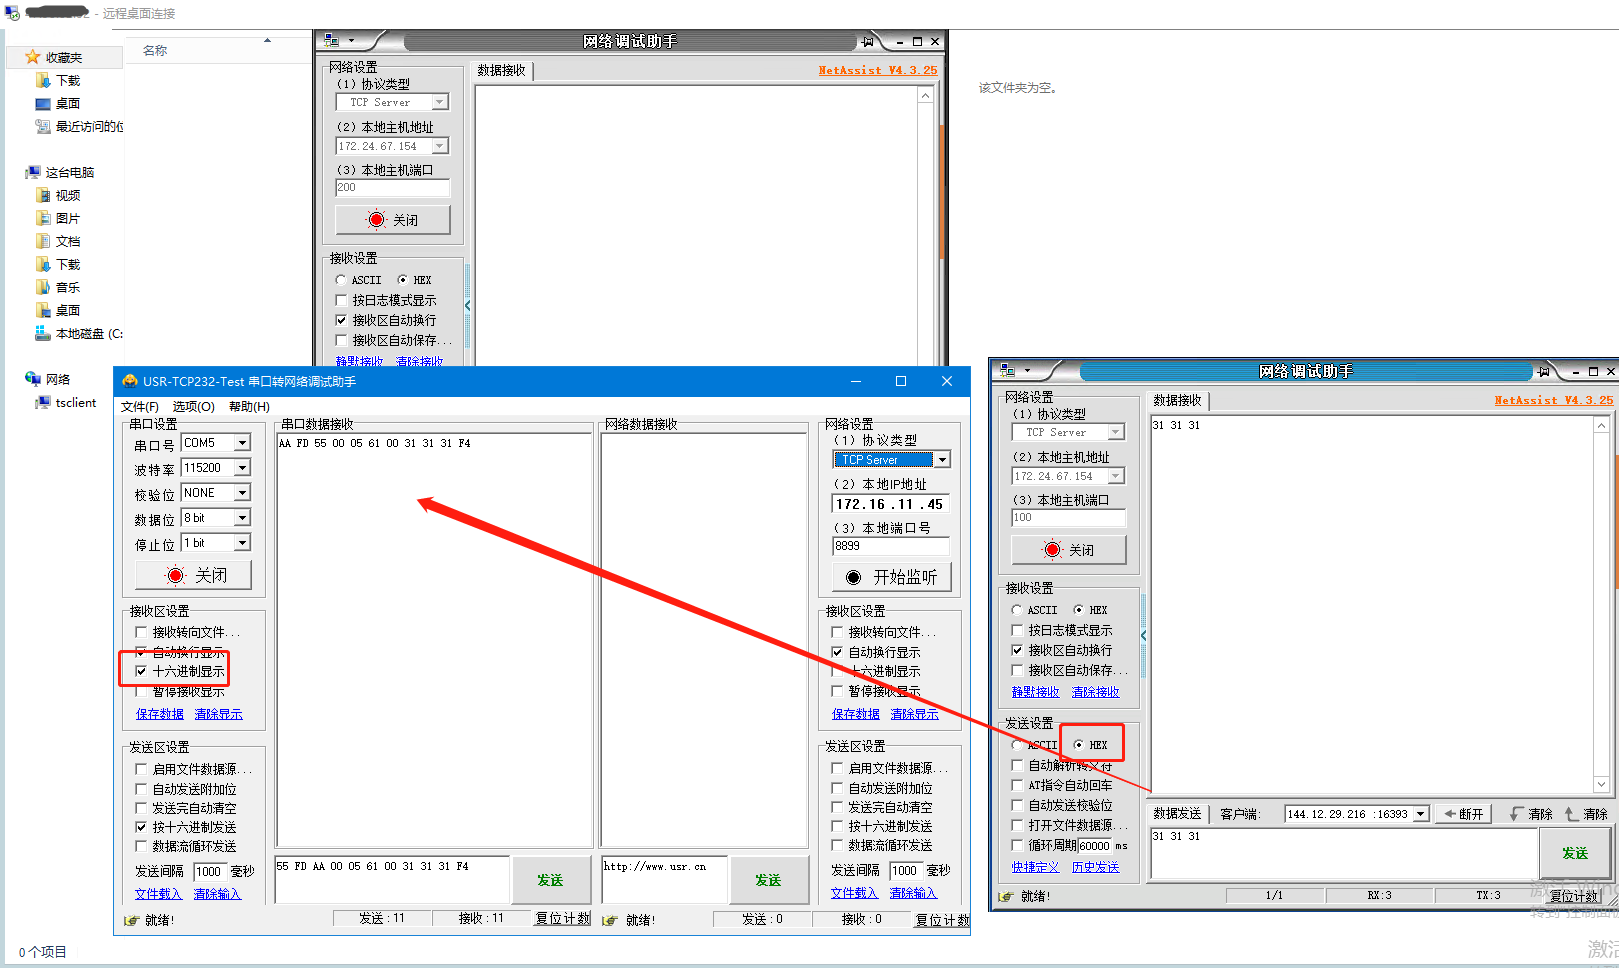Select 数据接收 tab in lower-right NetAssist
The image size is (1619, 968).
tap(1178, 400)
